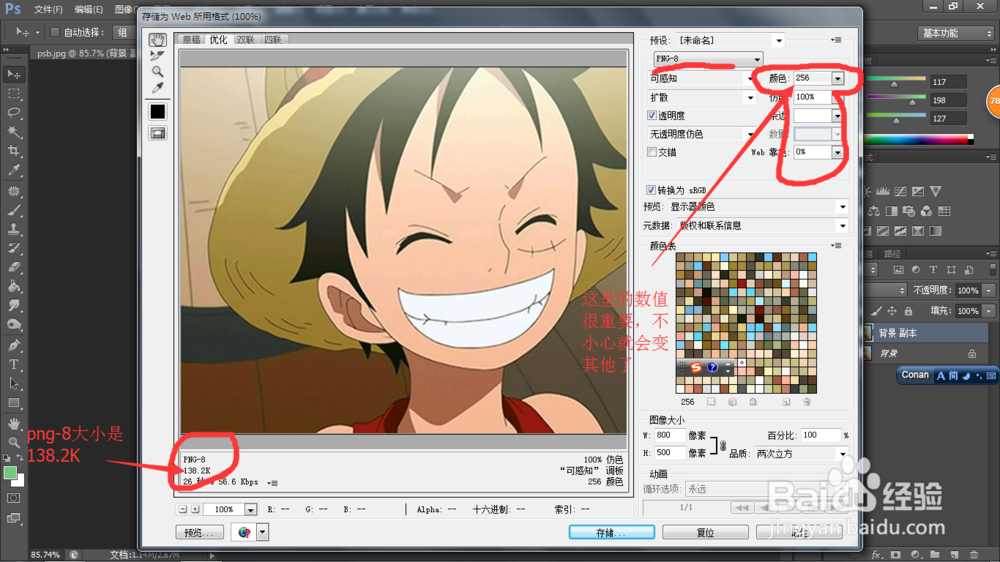This screenshot has height=562, width=1000.
Task: Click the width field showing 800
Action: click(x=670, y=435)
